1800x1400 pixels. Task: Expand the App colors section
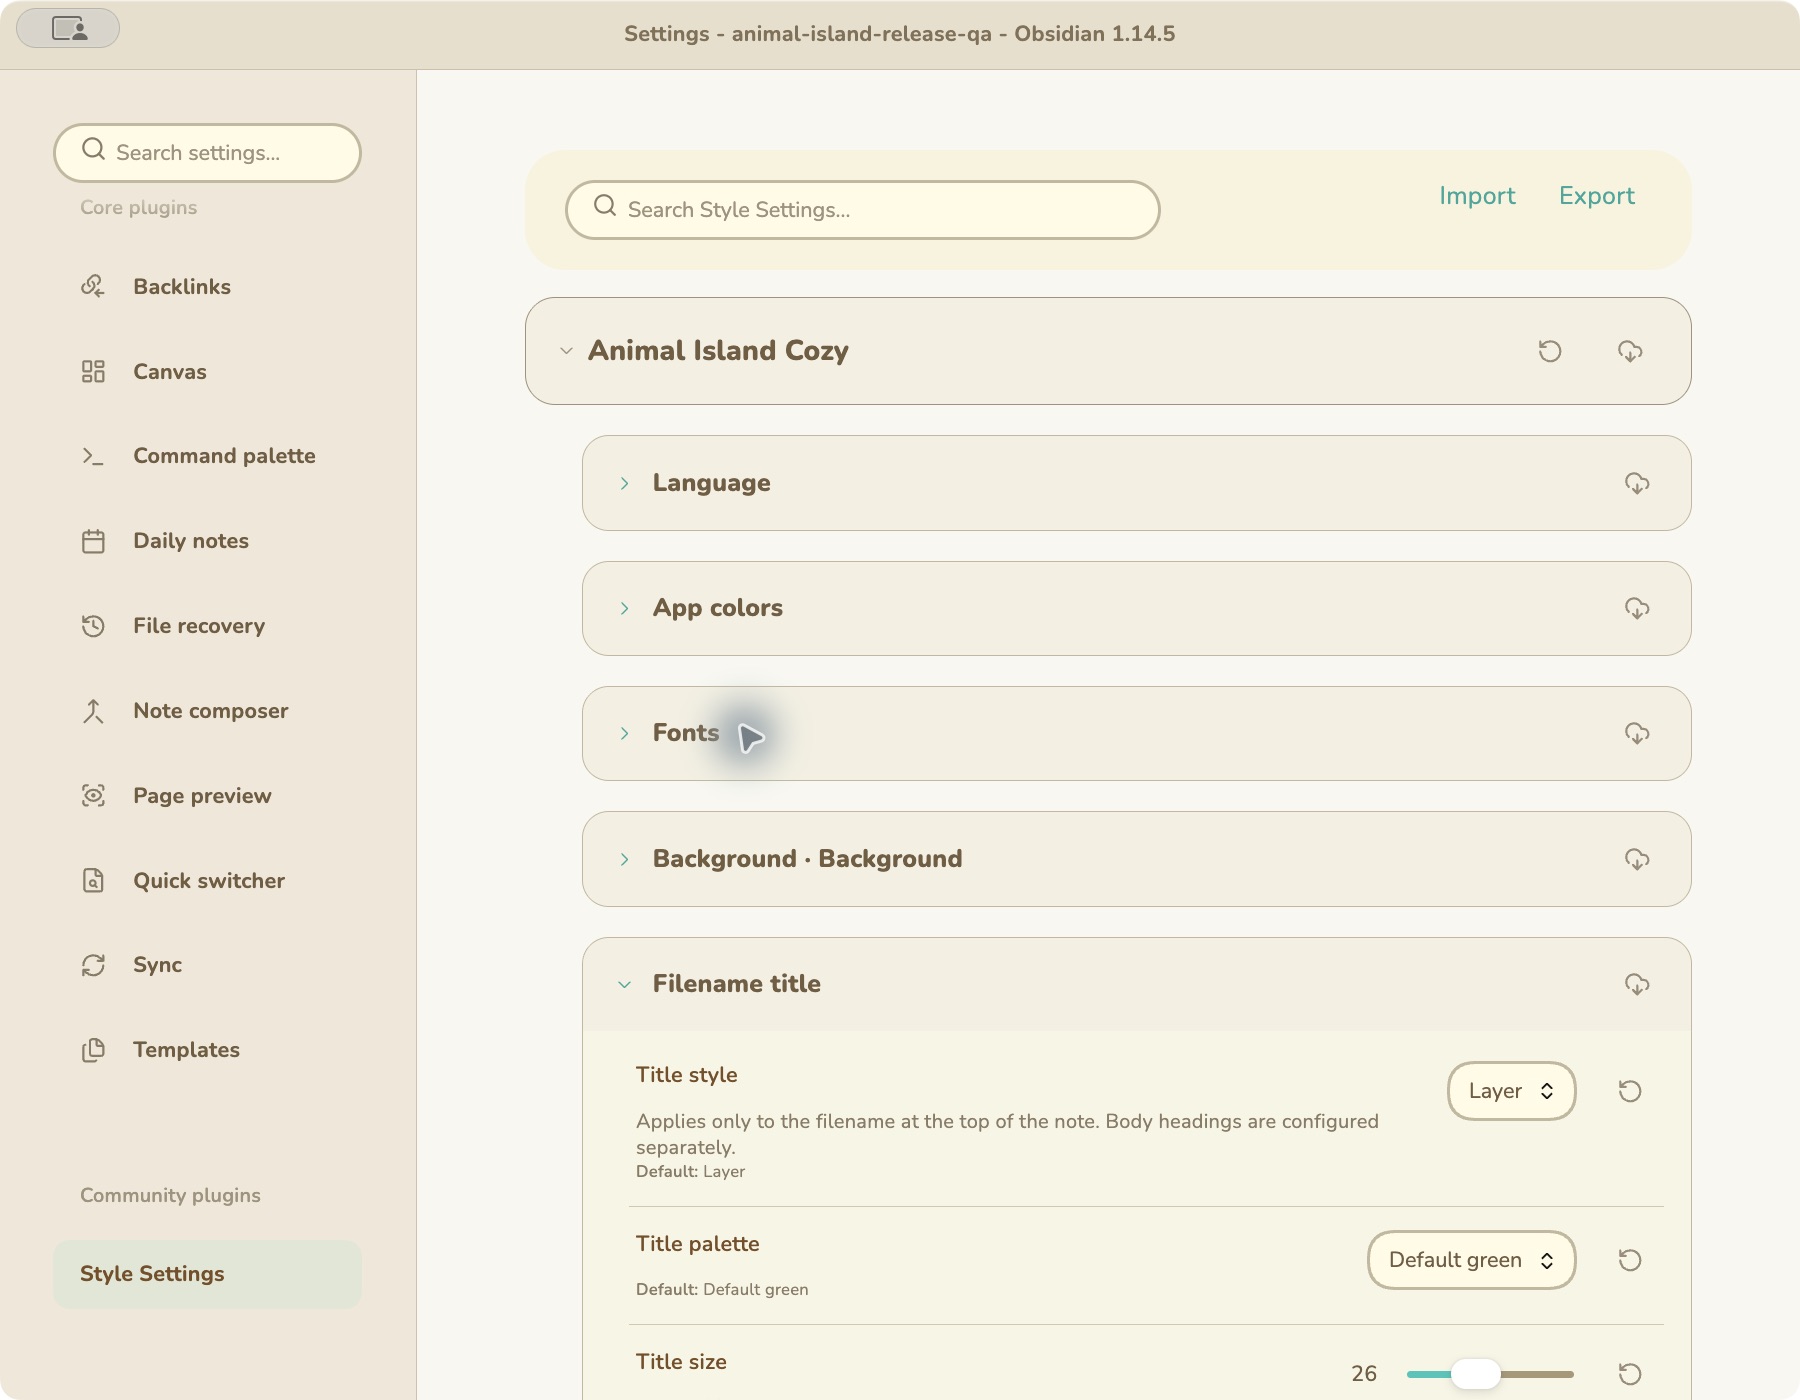tap(624, 608)
